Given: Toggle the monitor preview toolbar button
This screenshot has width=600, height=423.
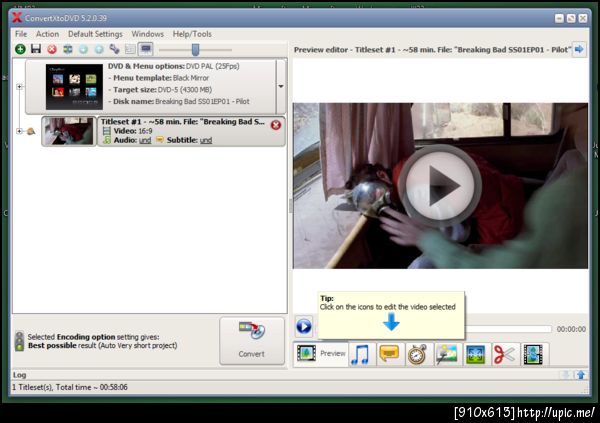Looking at the screenshot, I should [146, 49].
